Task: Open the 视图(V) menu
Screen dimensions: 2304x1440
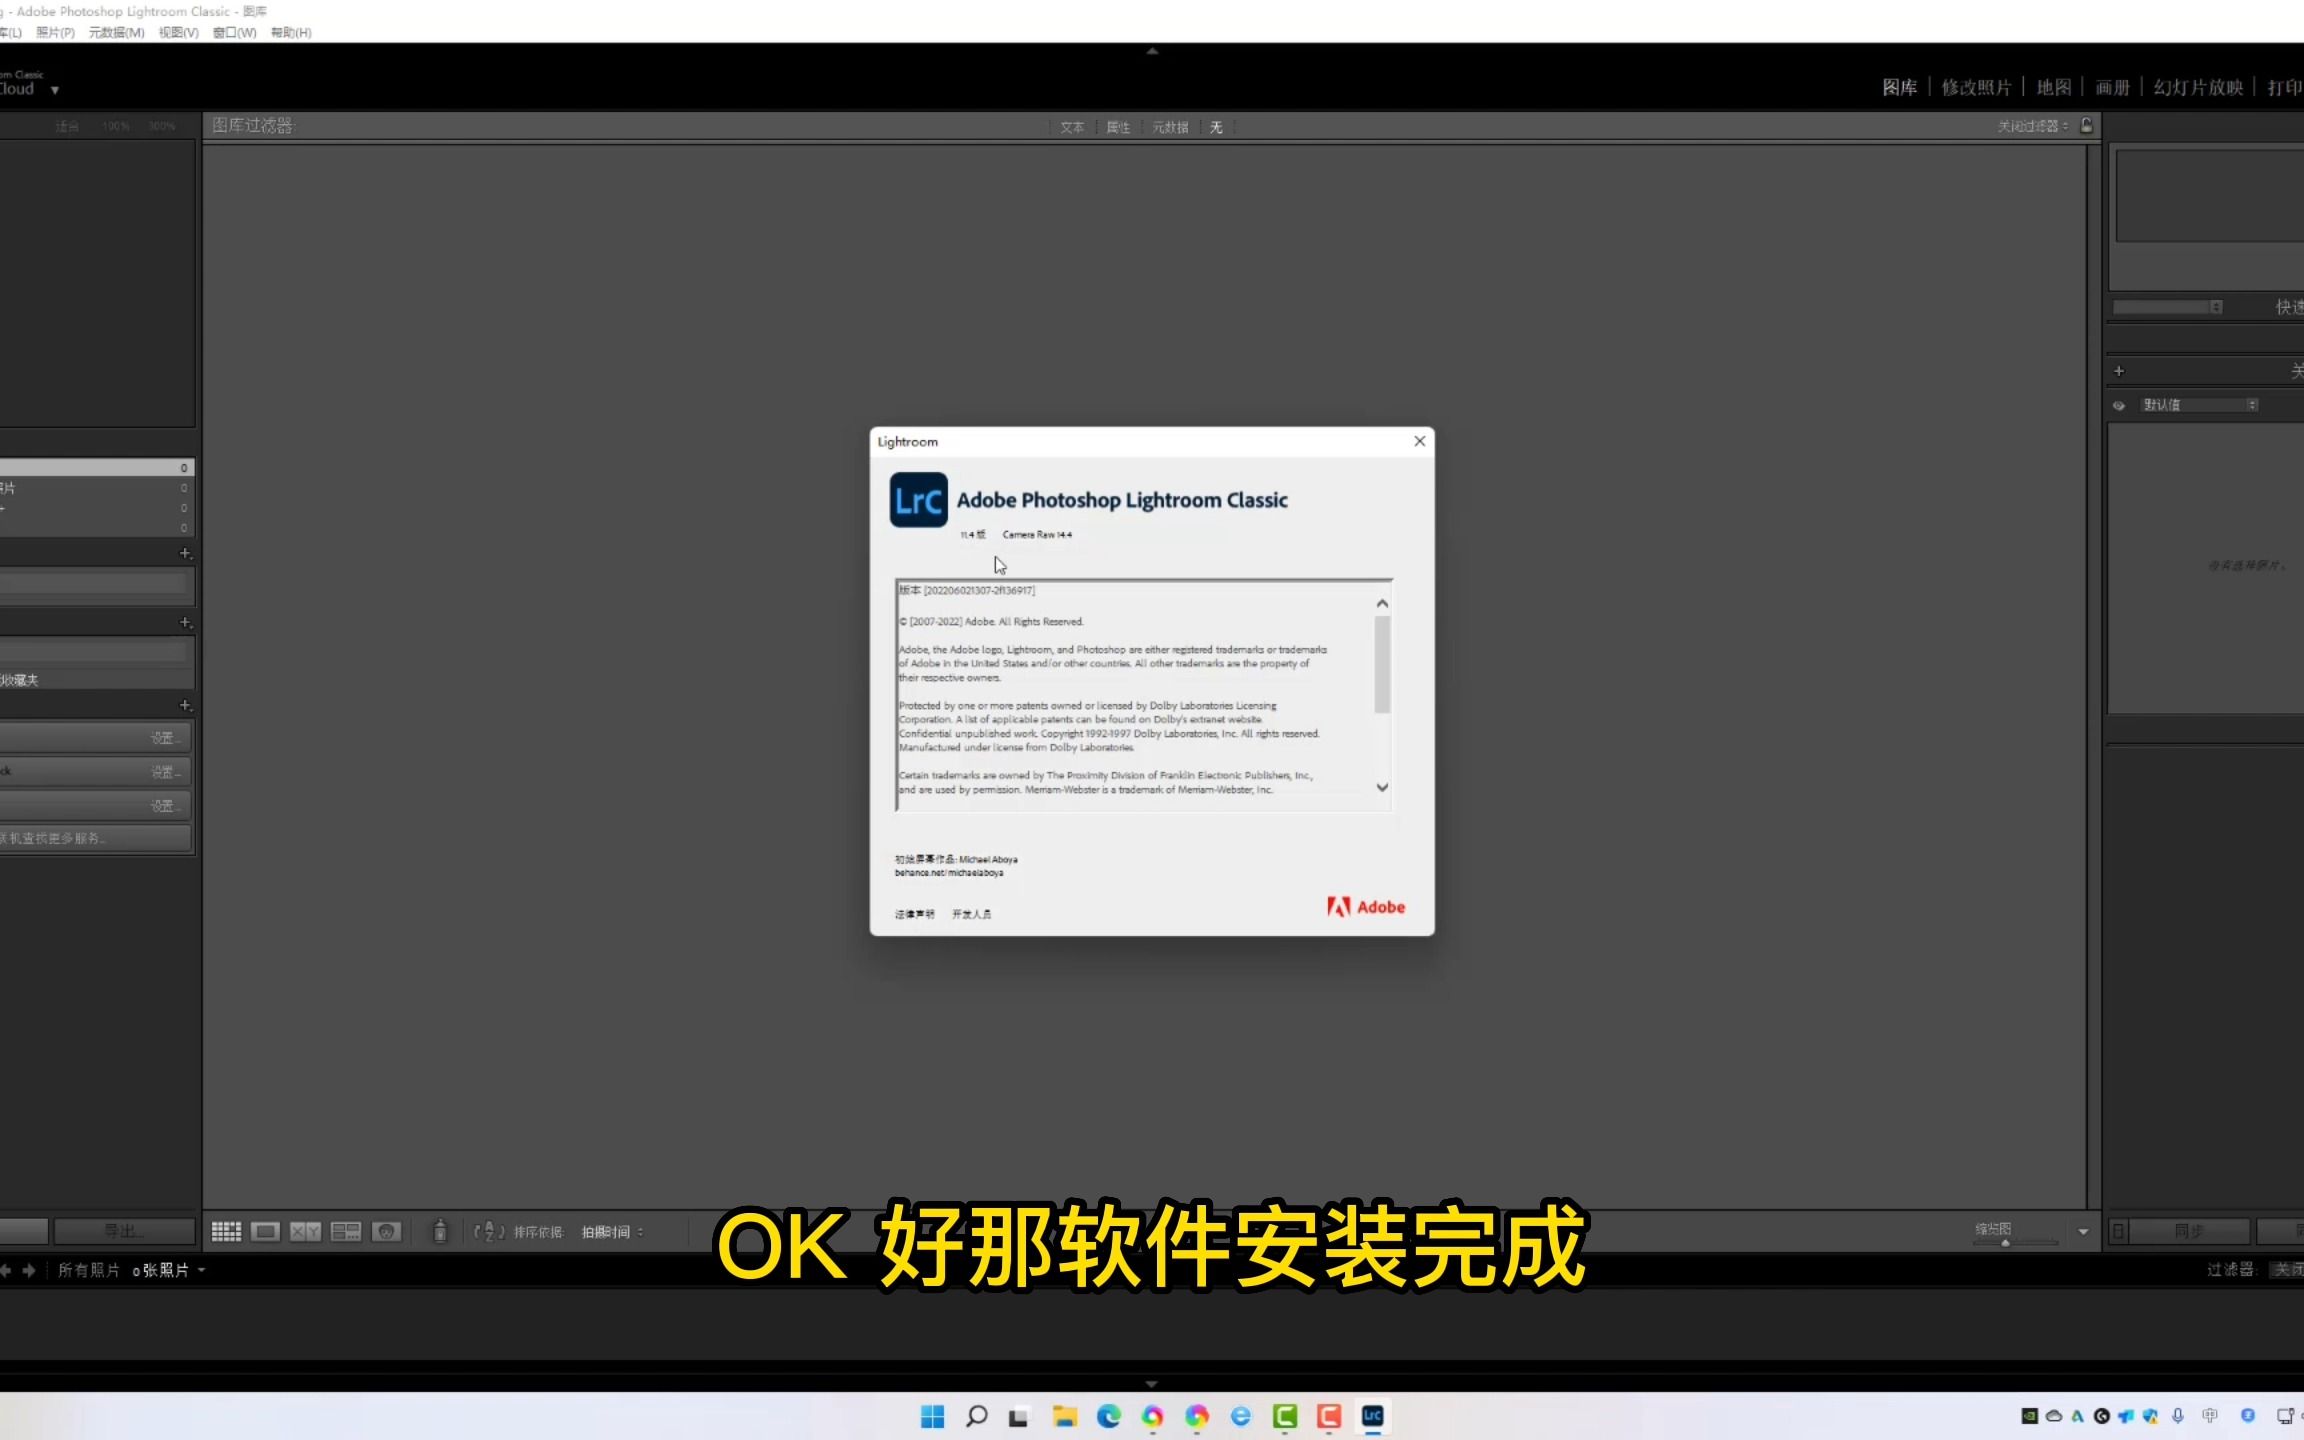Action: (179, 33)
